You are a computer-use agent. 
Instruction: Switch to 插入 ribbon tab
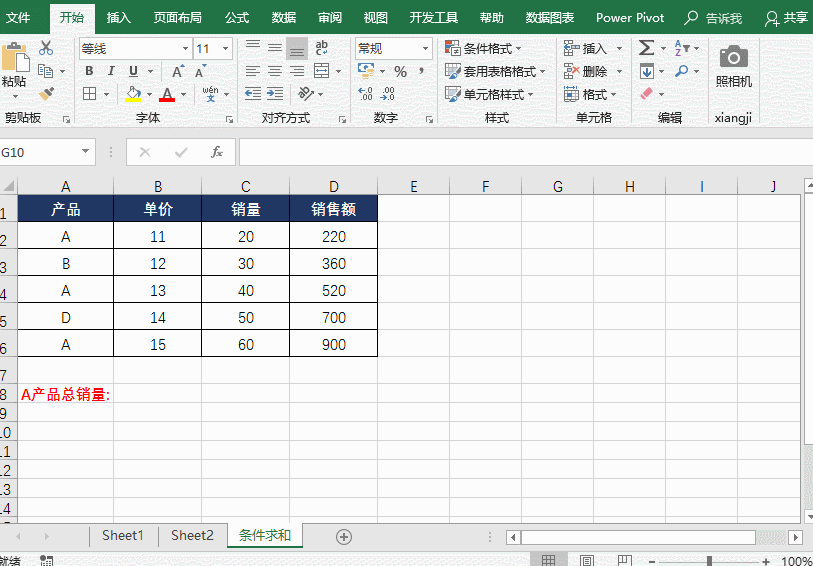(119, 18)
